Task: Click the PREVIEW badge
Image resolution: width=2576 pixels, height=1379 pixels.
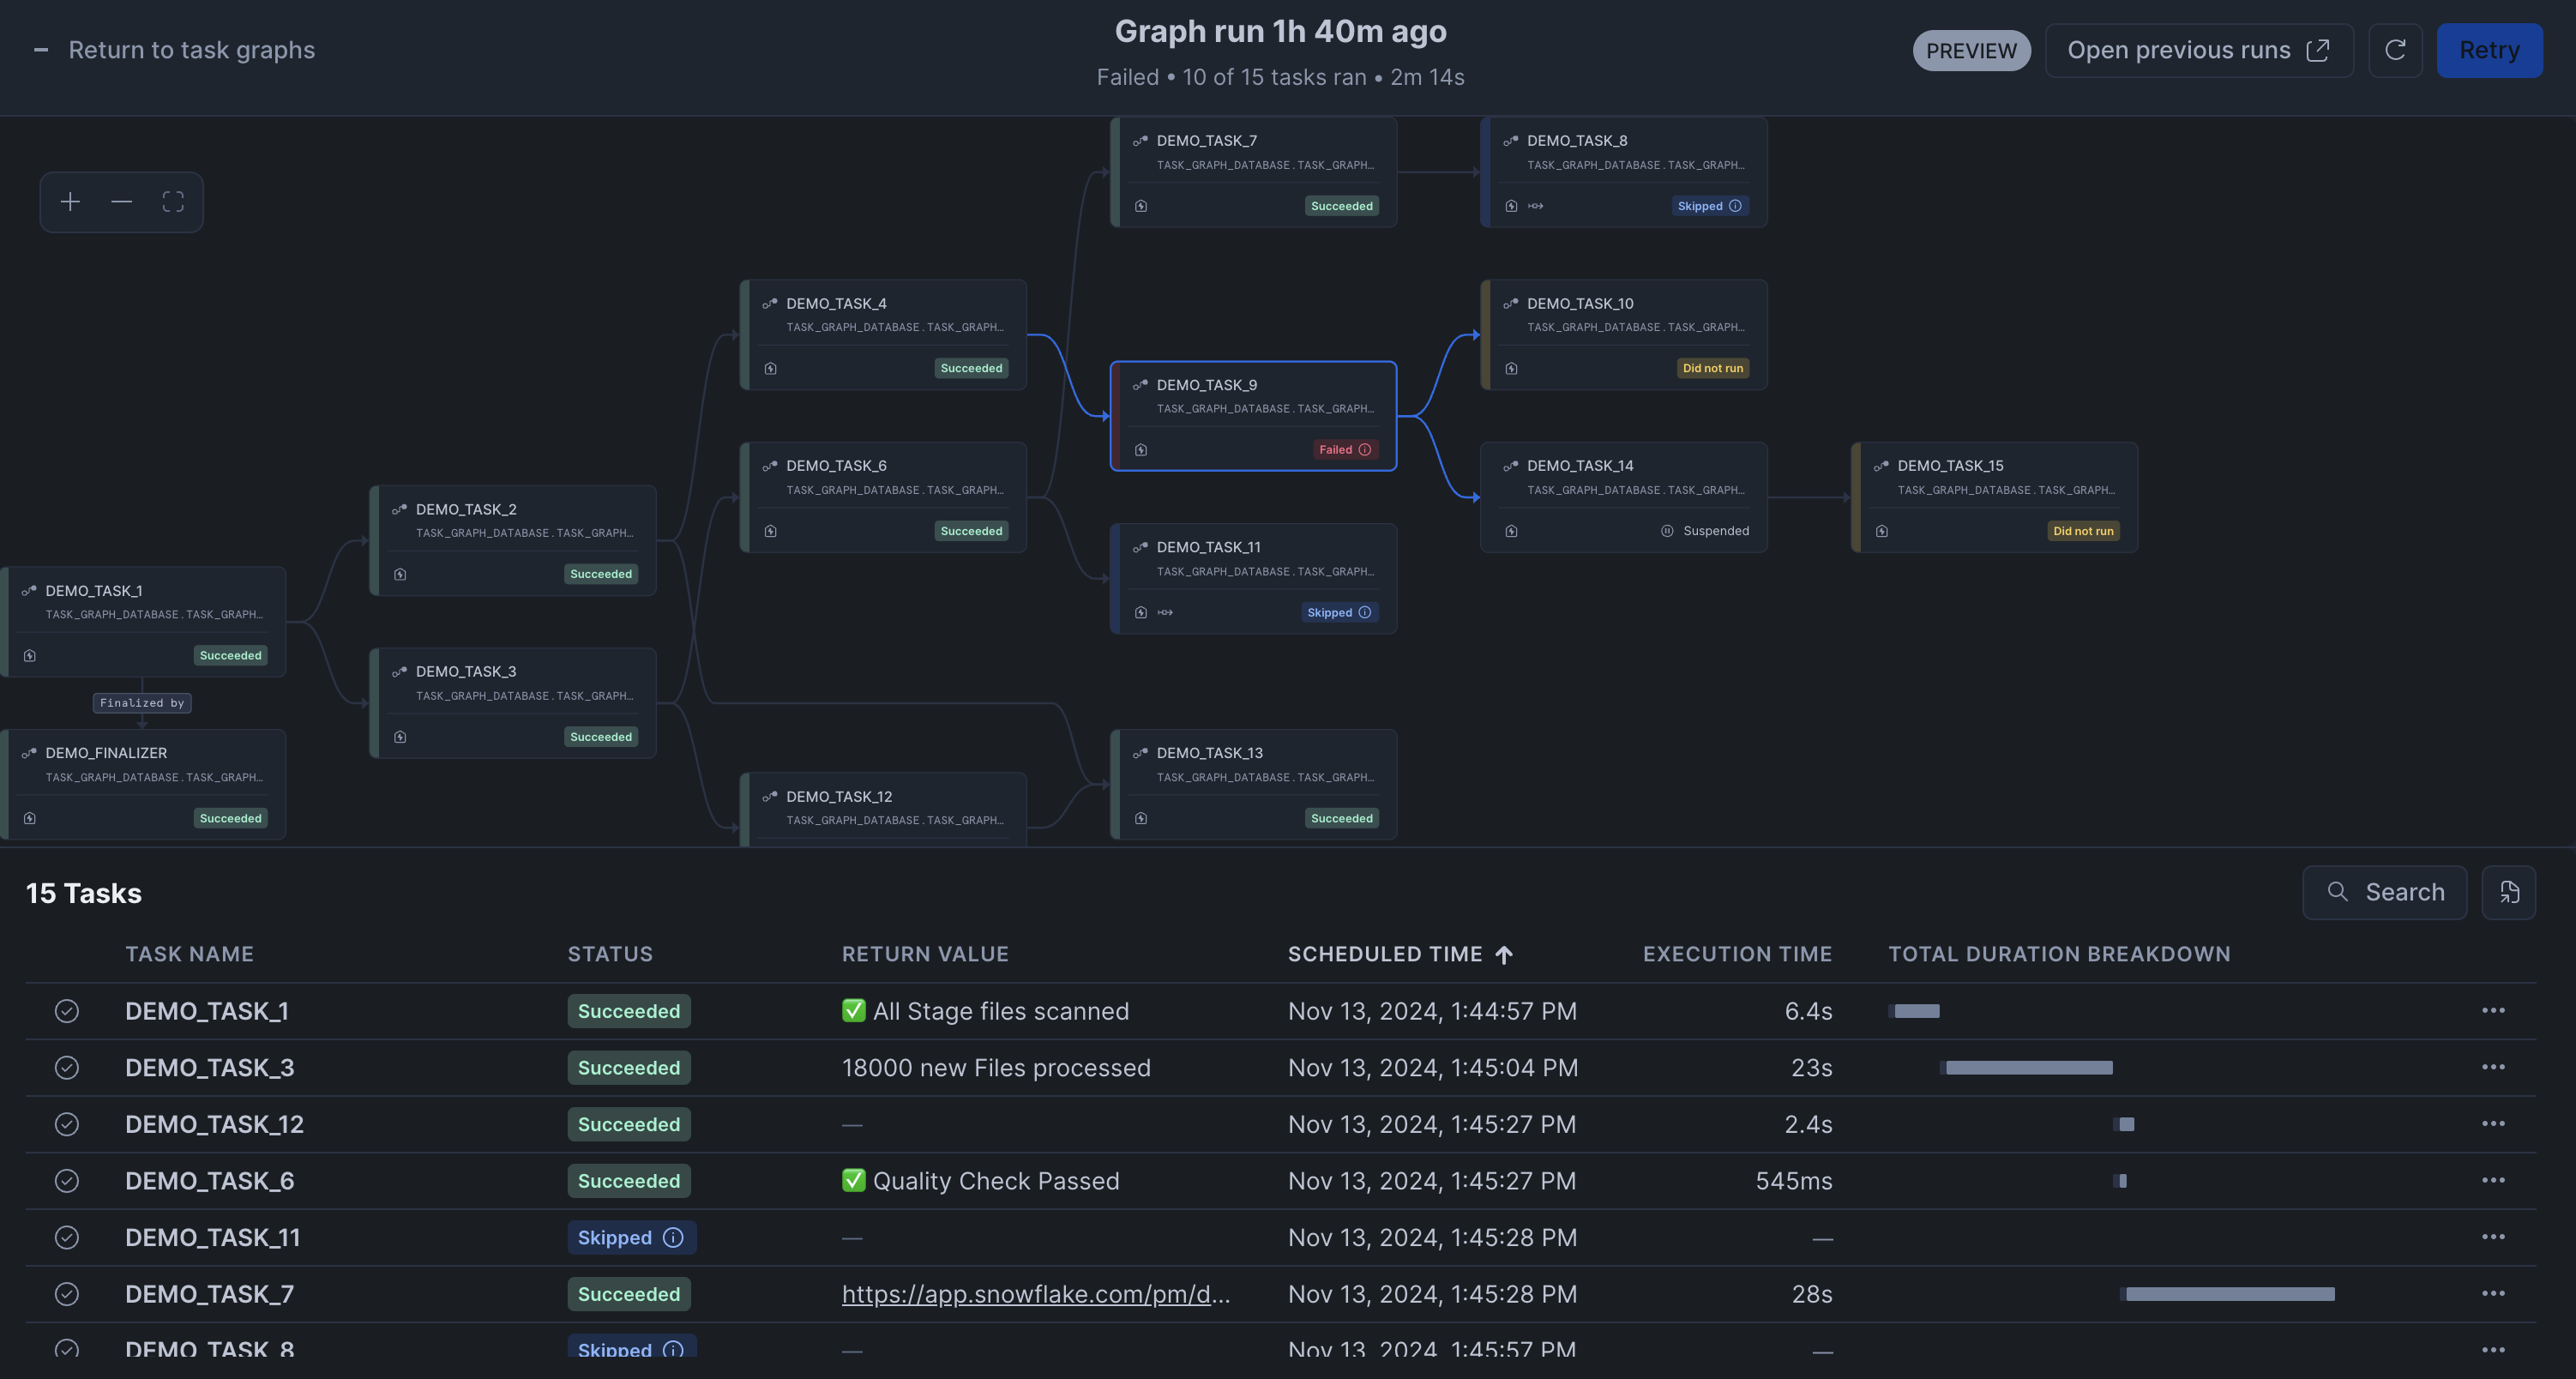Action: tap(1971, 50)
